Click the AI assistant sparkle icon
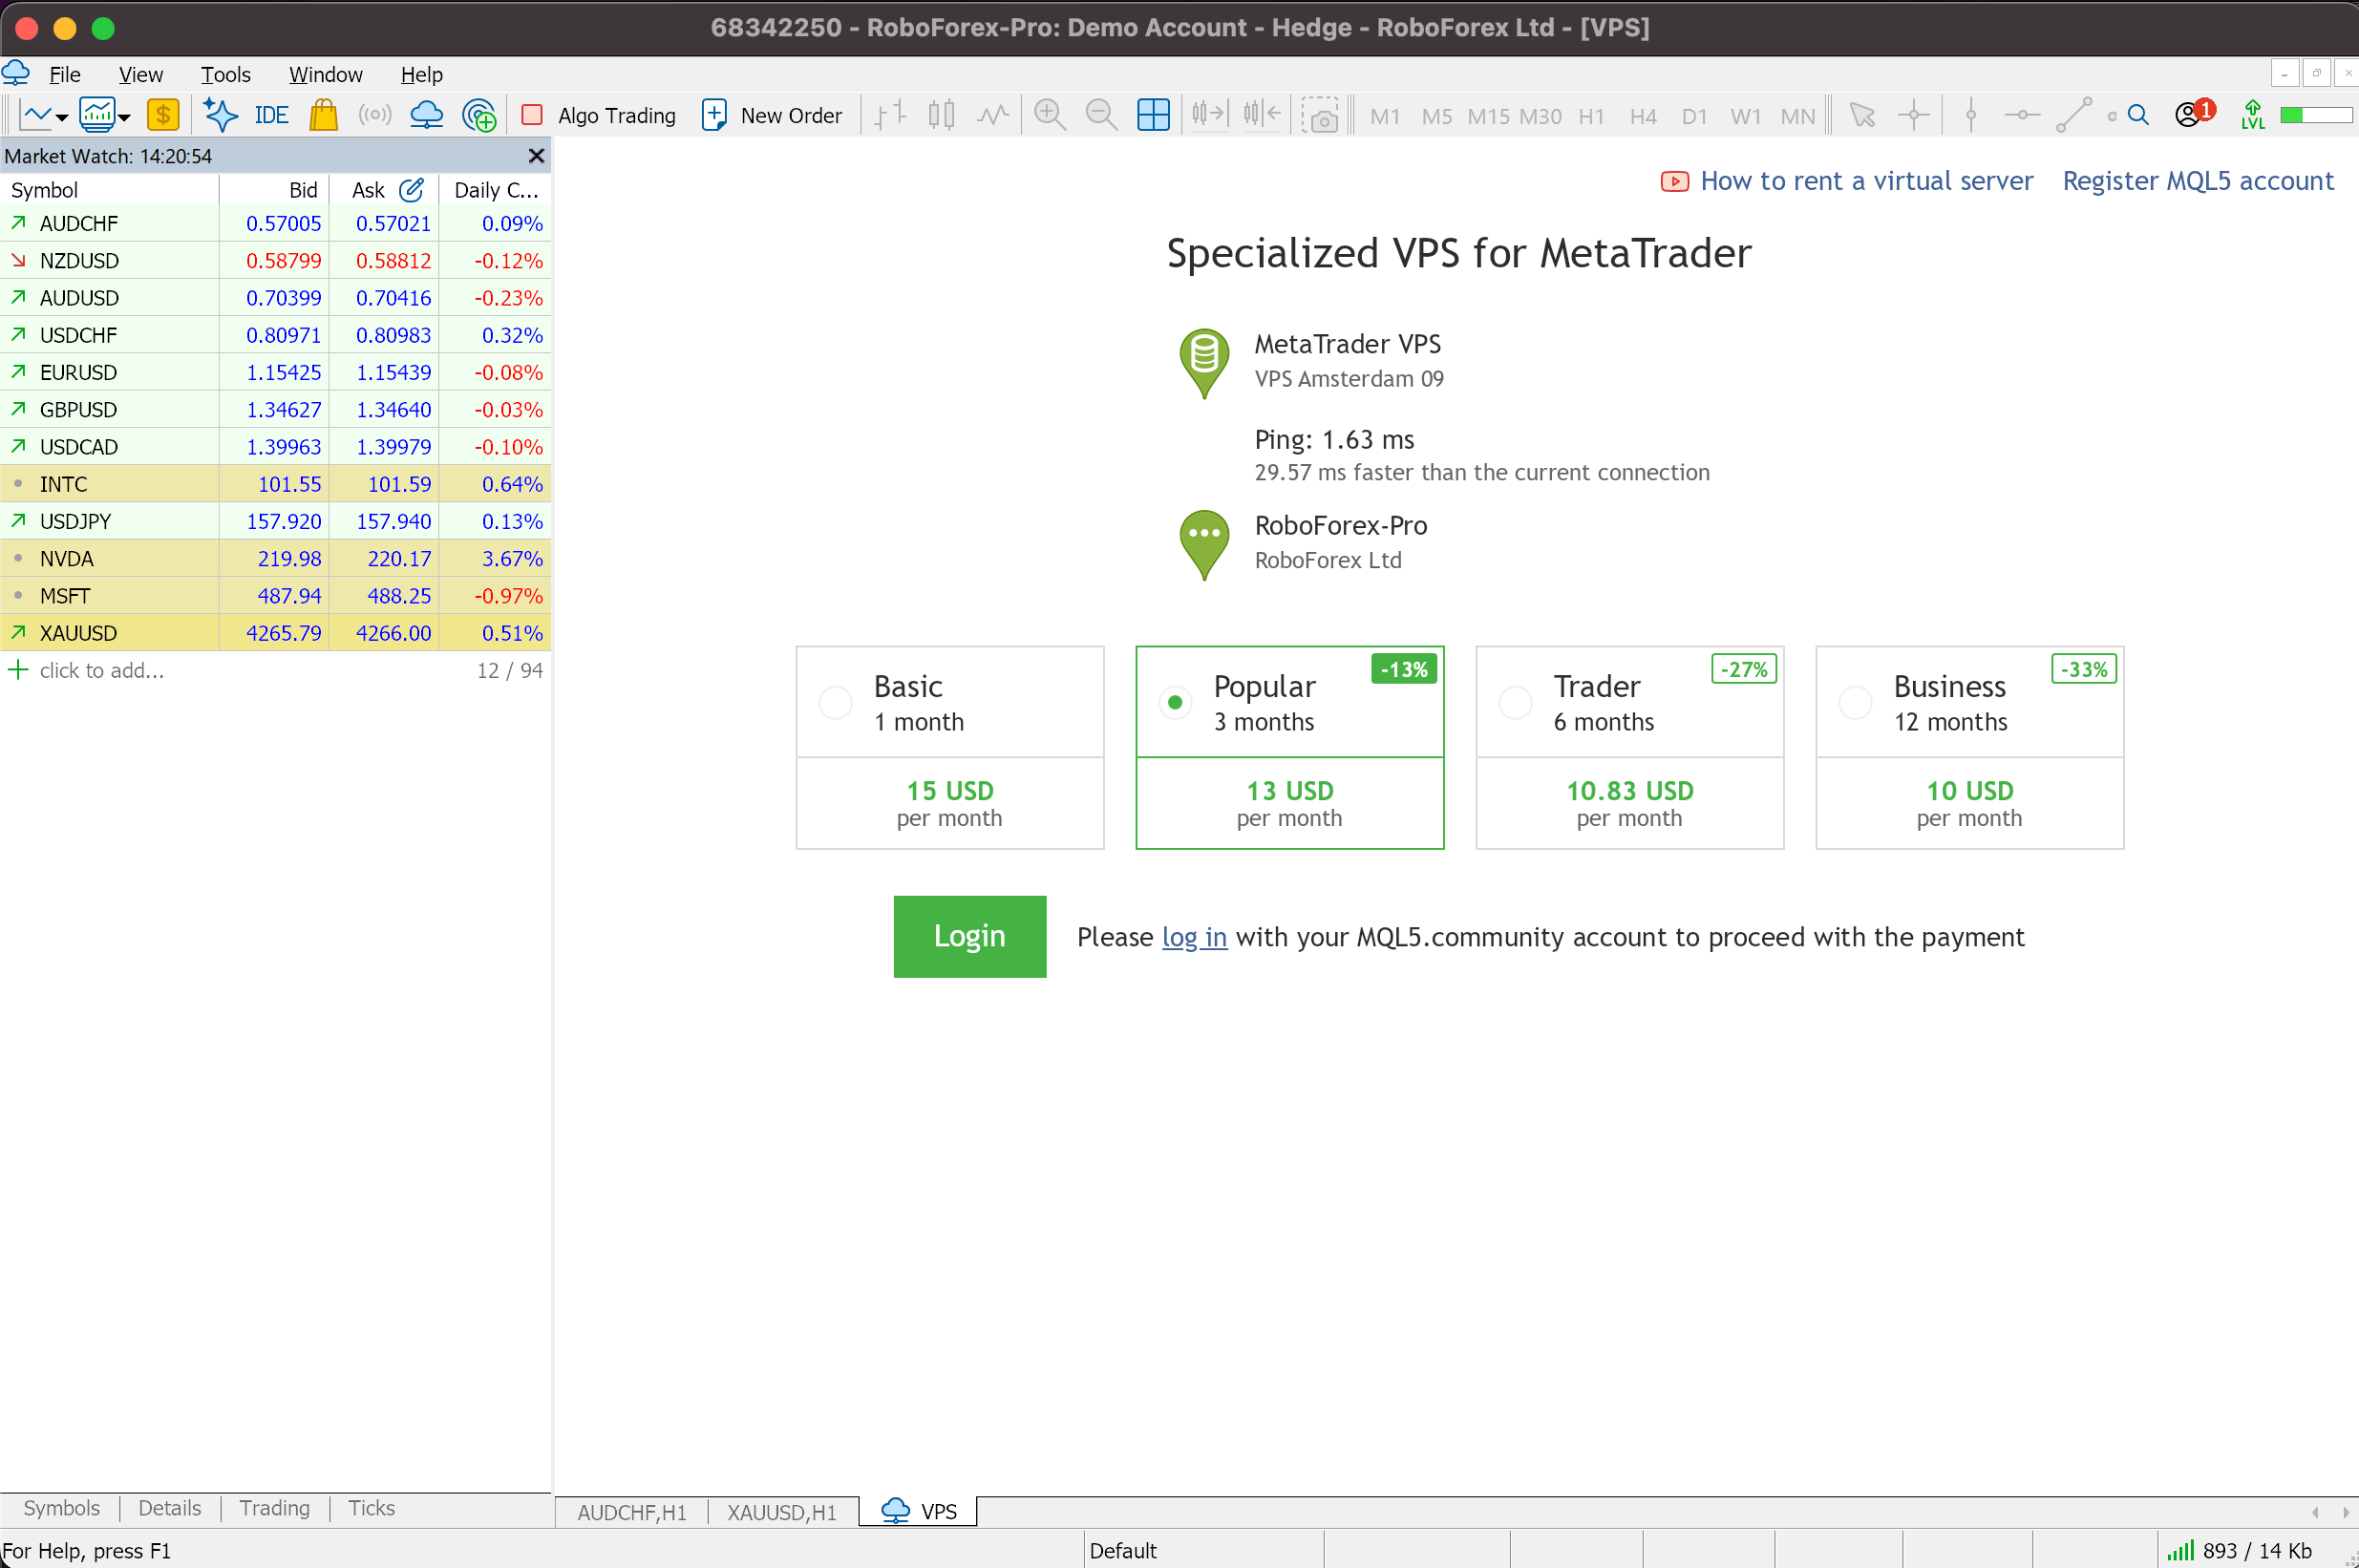 coord(220,115)
